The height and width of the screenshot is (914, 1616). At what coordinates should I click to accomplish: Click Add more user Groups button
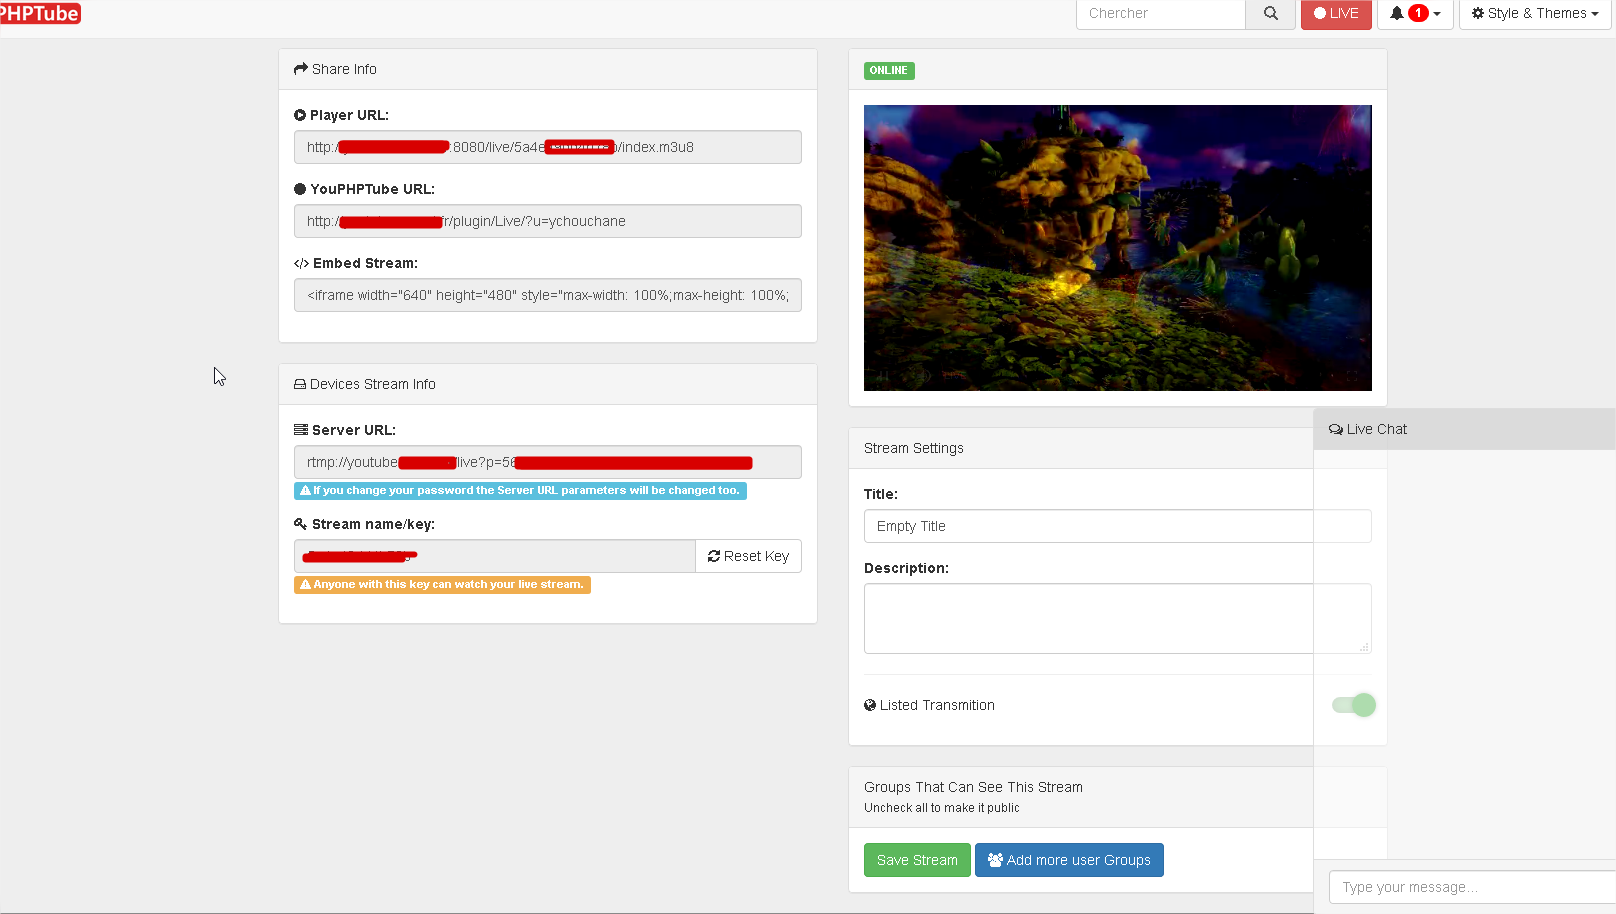[x=1069, y=860]
